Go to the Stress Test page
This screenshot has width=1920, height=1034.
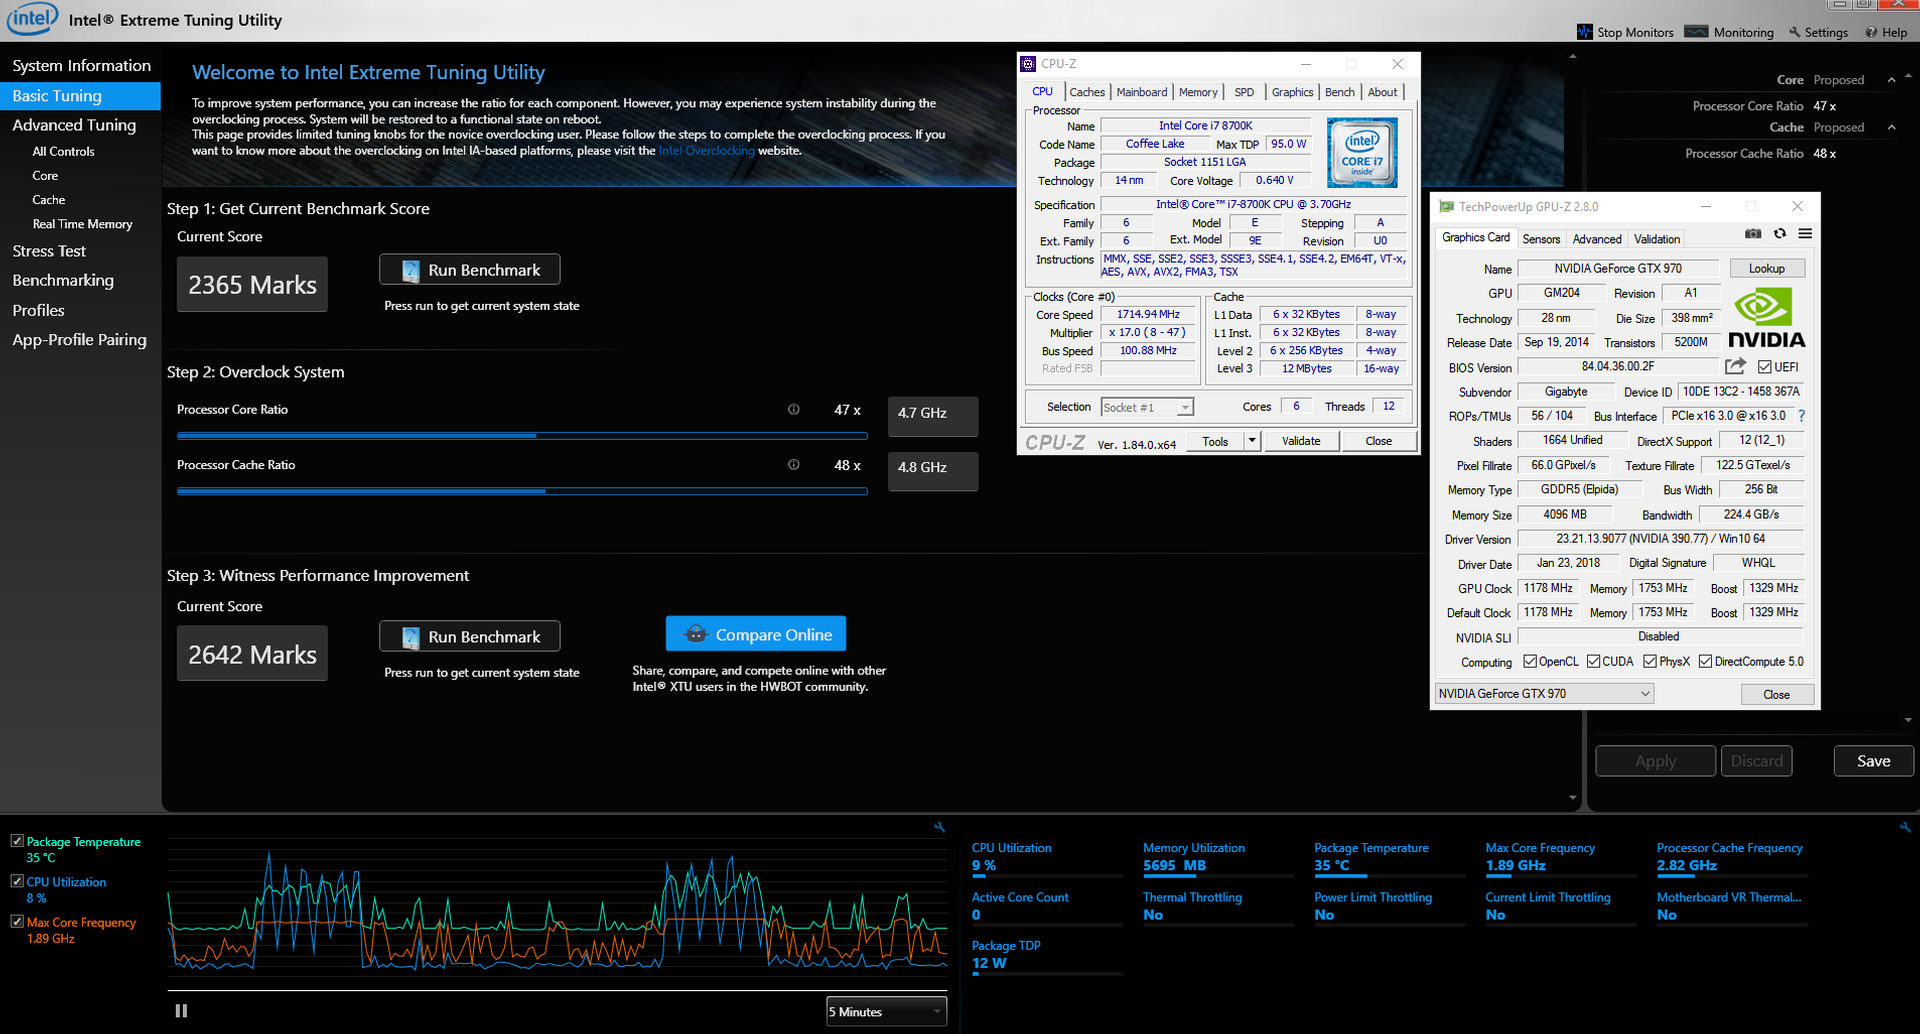pos(49,251)
